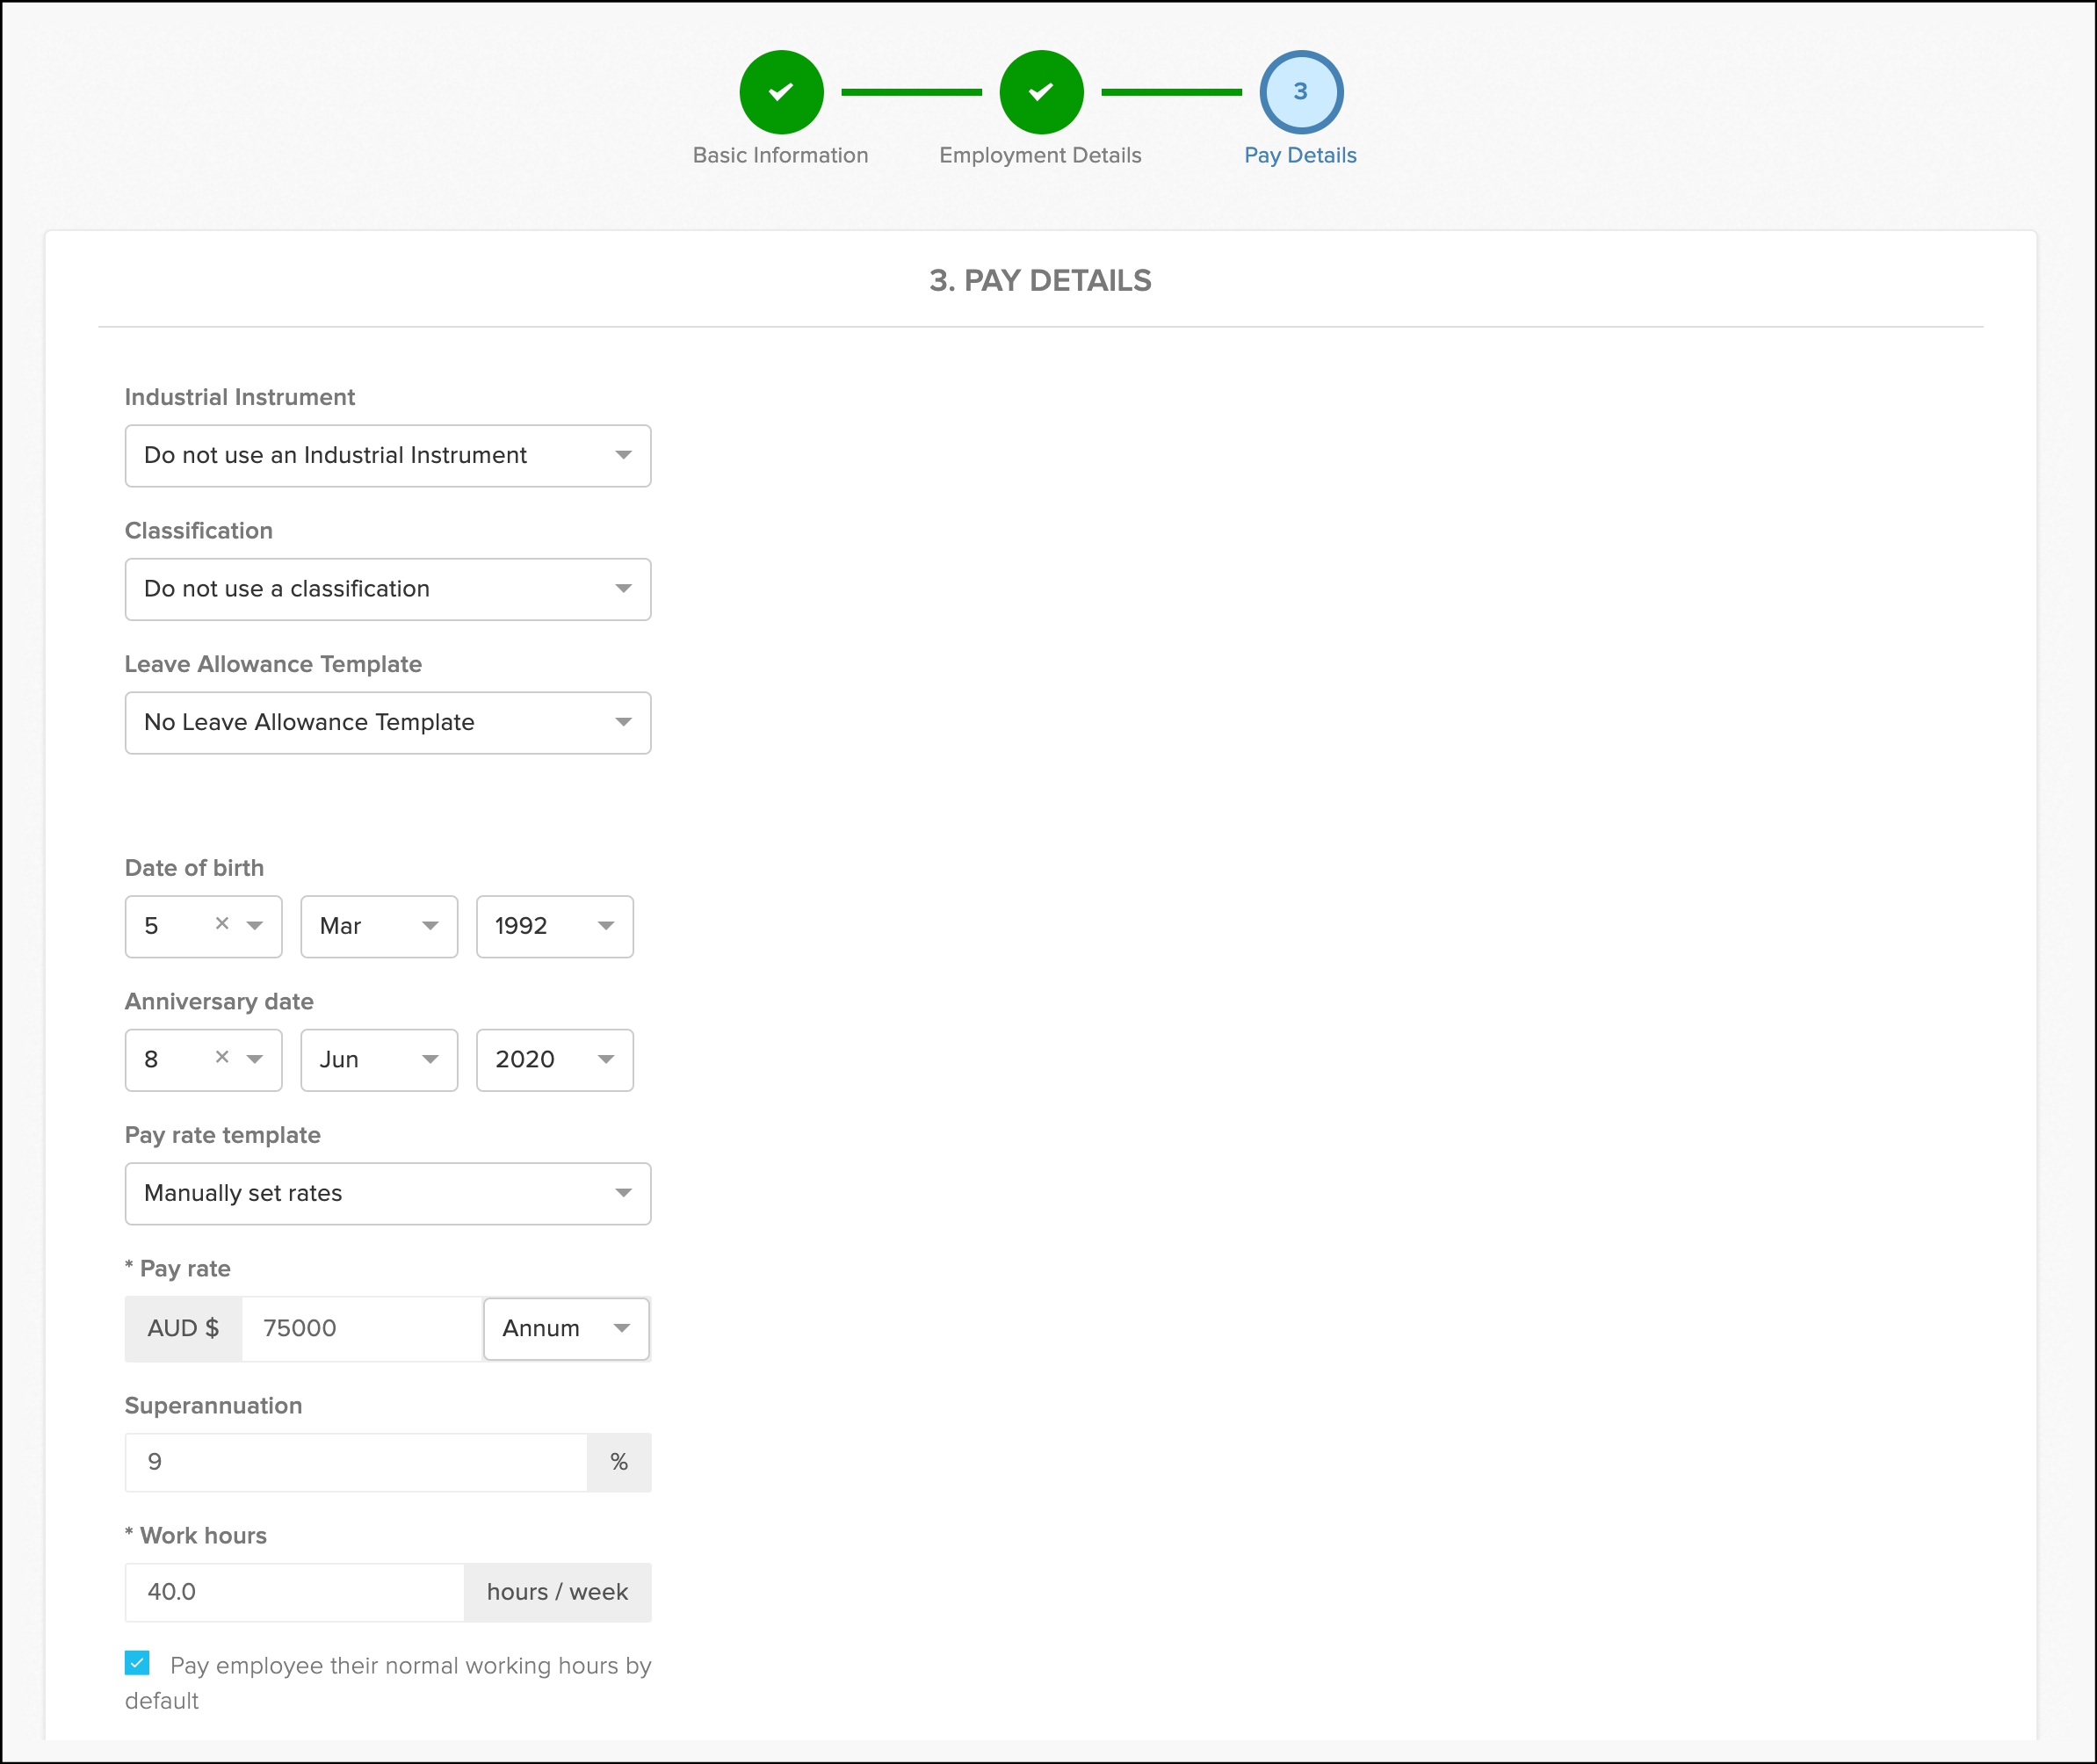Go to the Employment Details step label
Image resolution: width=2097 pixels, height=1764 pixels.
point(1040,155)
